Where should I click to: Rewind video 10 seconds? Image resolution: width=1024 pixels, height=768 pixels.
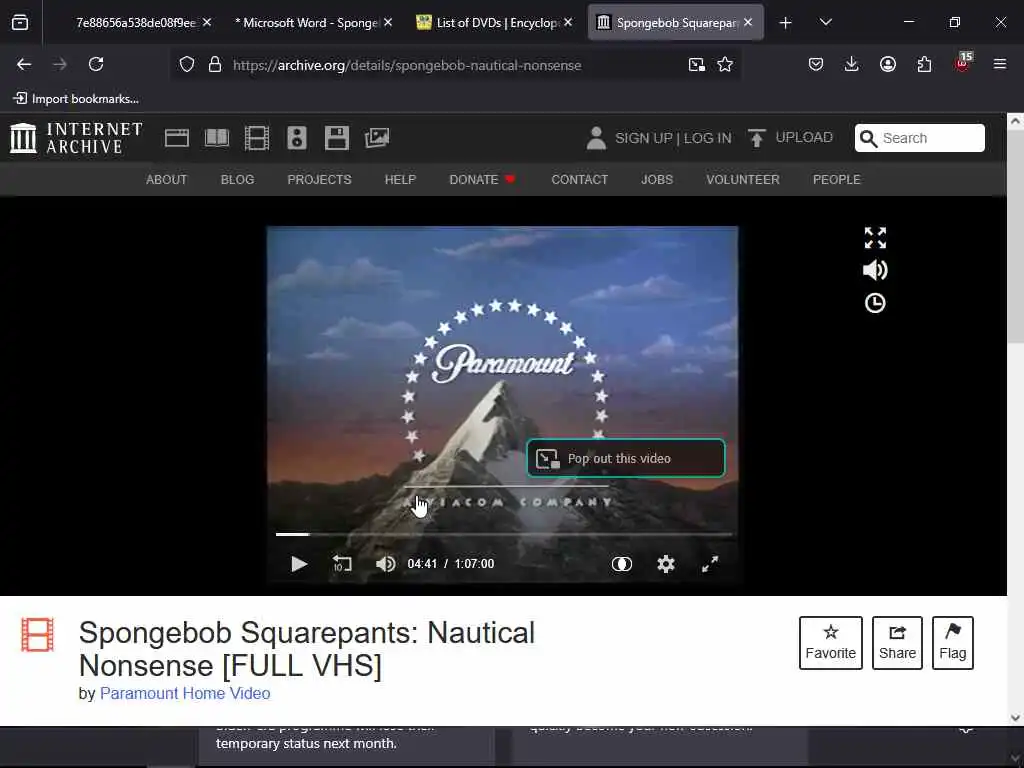coord(342,564)
